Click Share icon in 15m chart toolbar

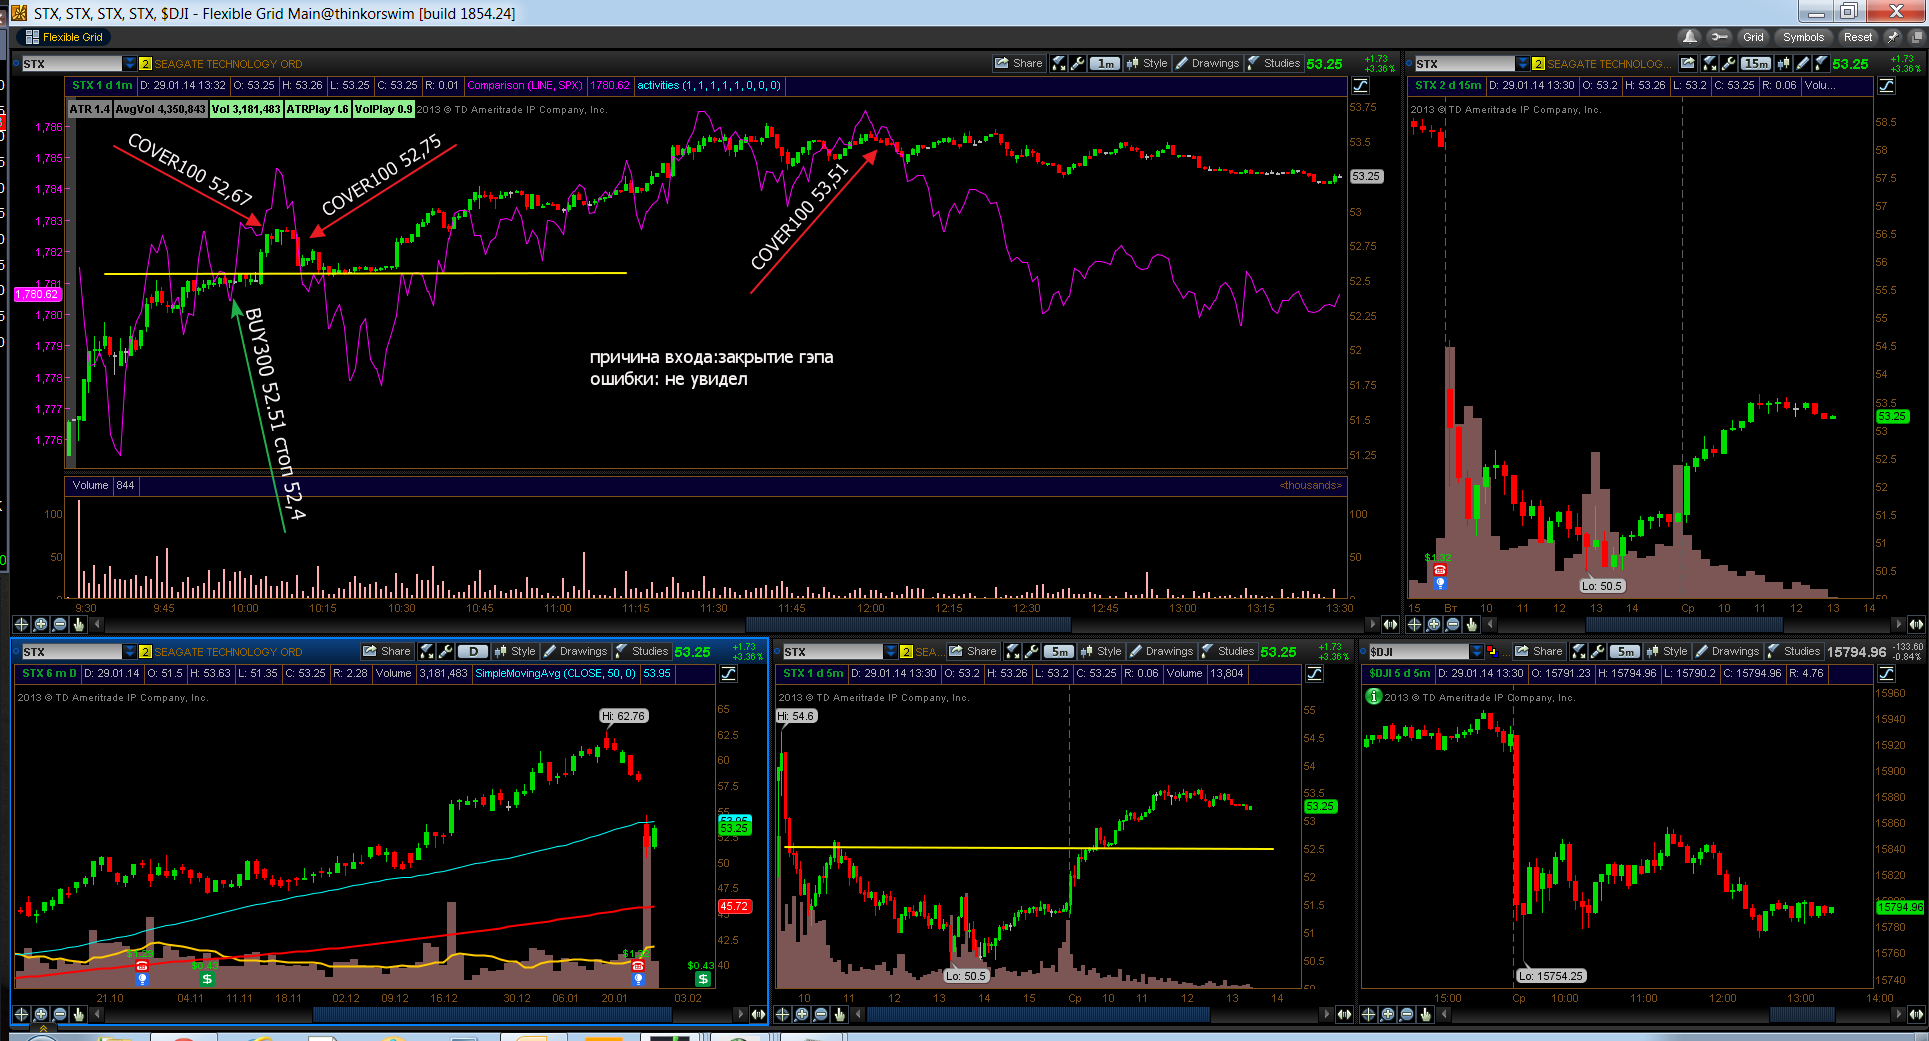1688,63
